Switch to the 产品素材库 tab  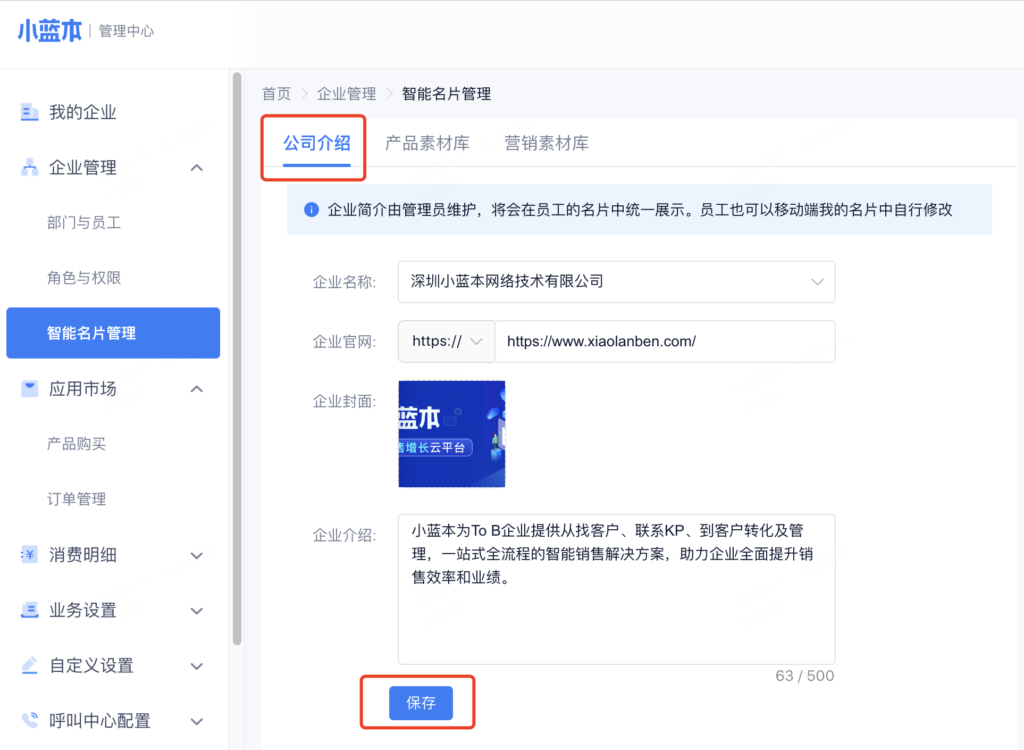(x=427, y=143)
